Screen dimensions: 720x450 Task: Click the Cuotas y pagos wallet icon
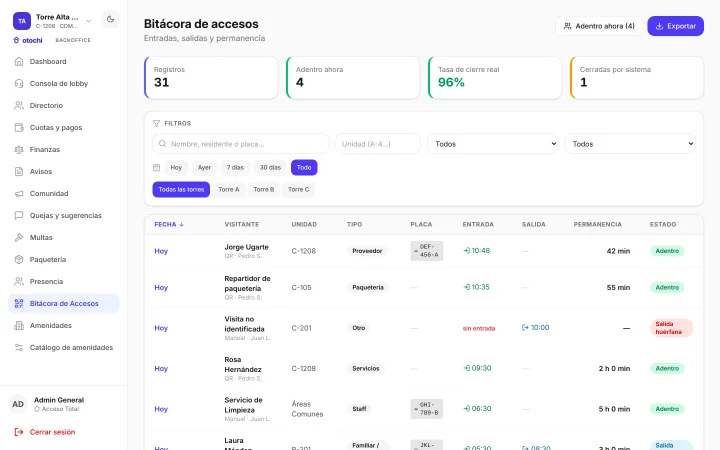tap(19, 128)
